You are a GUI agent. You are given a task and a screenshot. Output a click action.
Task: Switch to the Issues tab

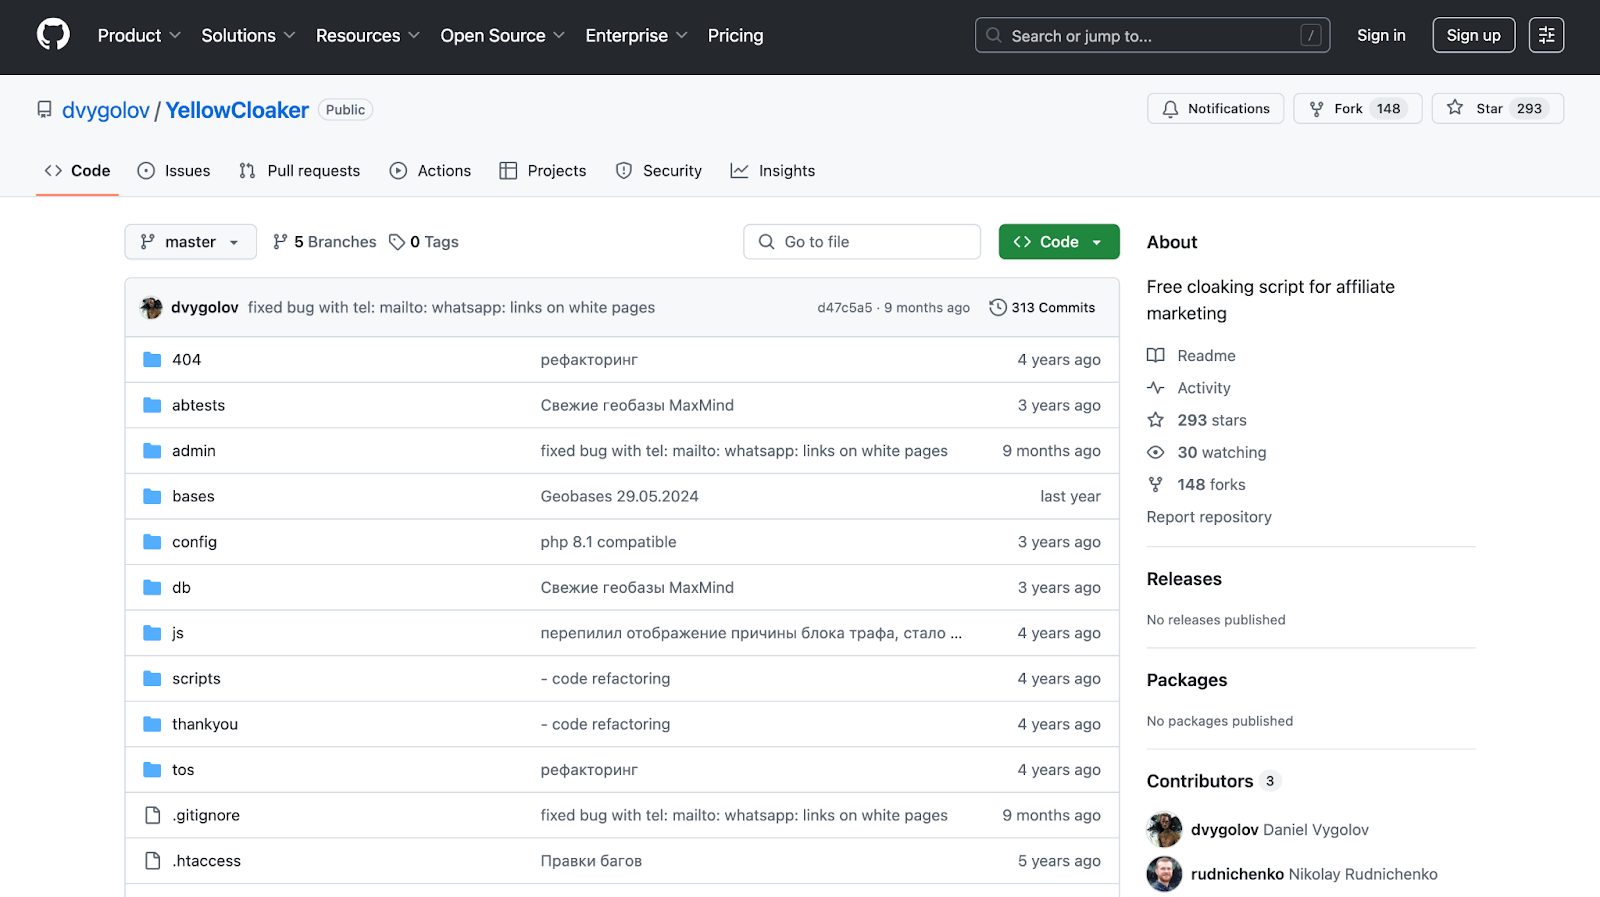click(174, 171)
